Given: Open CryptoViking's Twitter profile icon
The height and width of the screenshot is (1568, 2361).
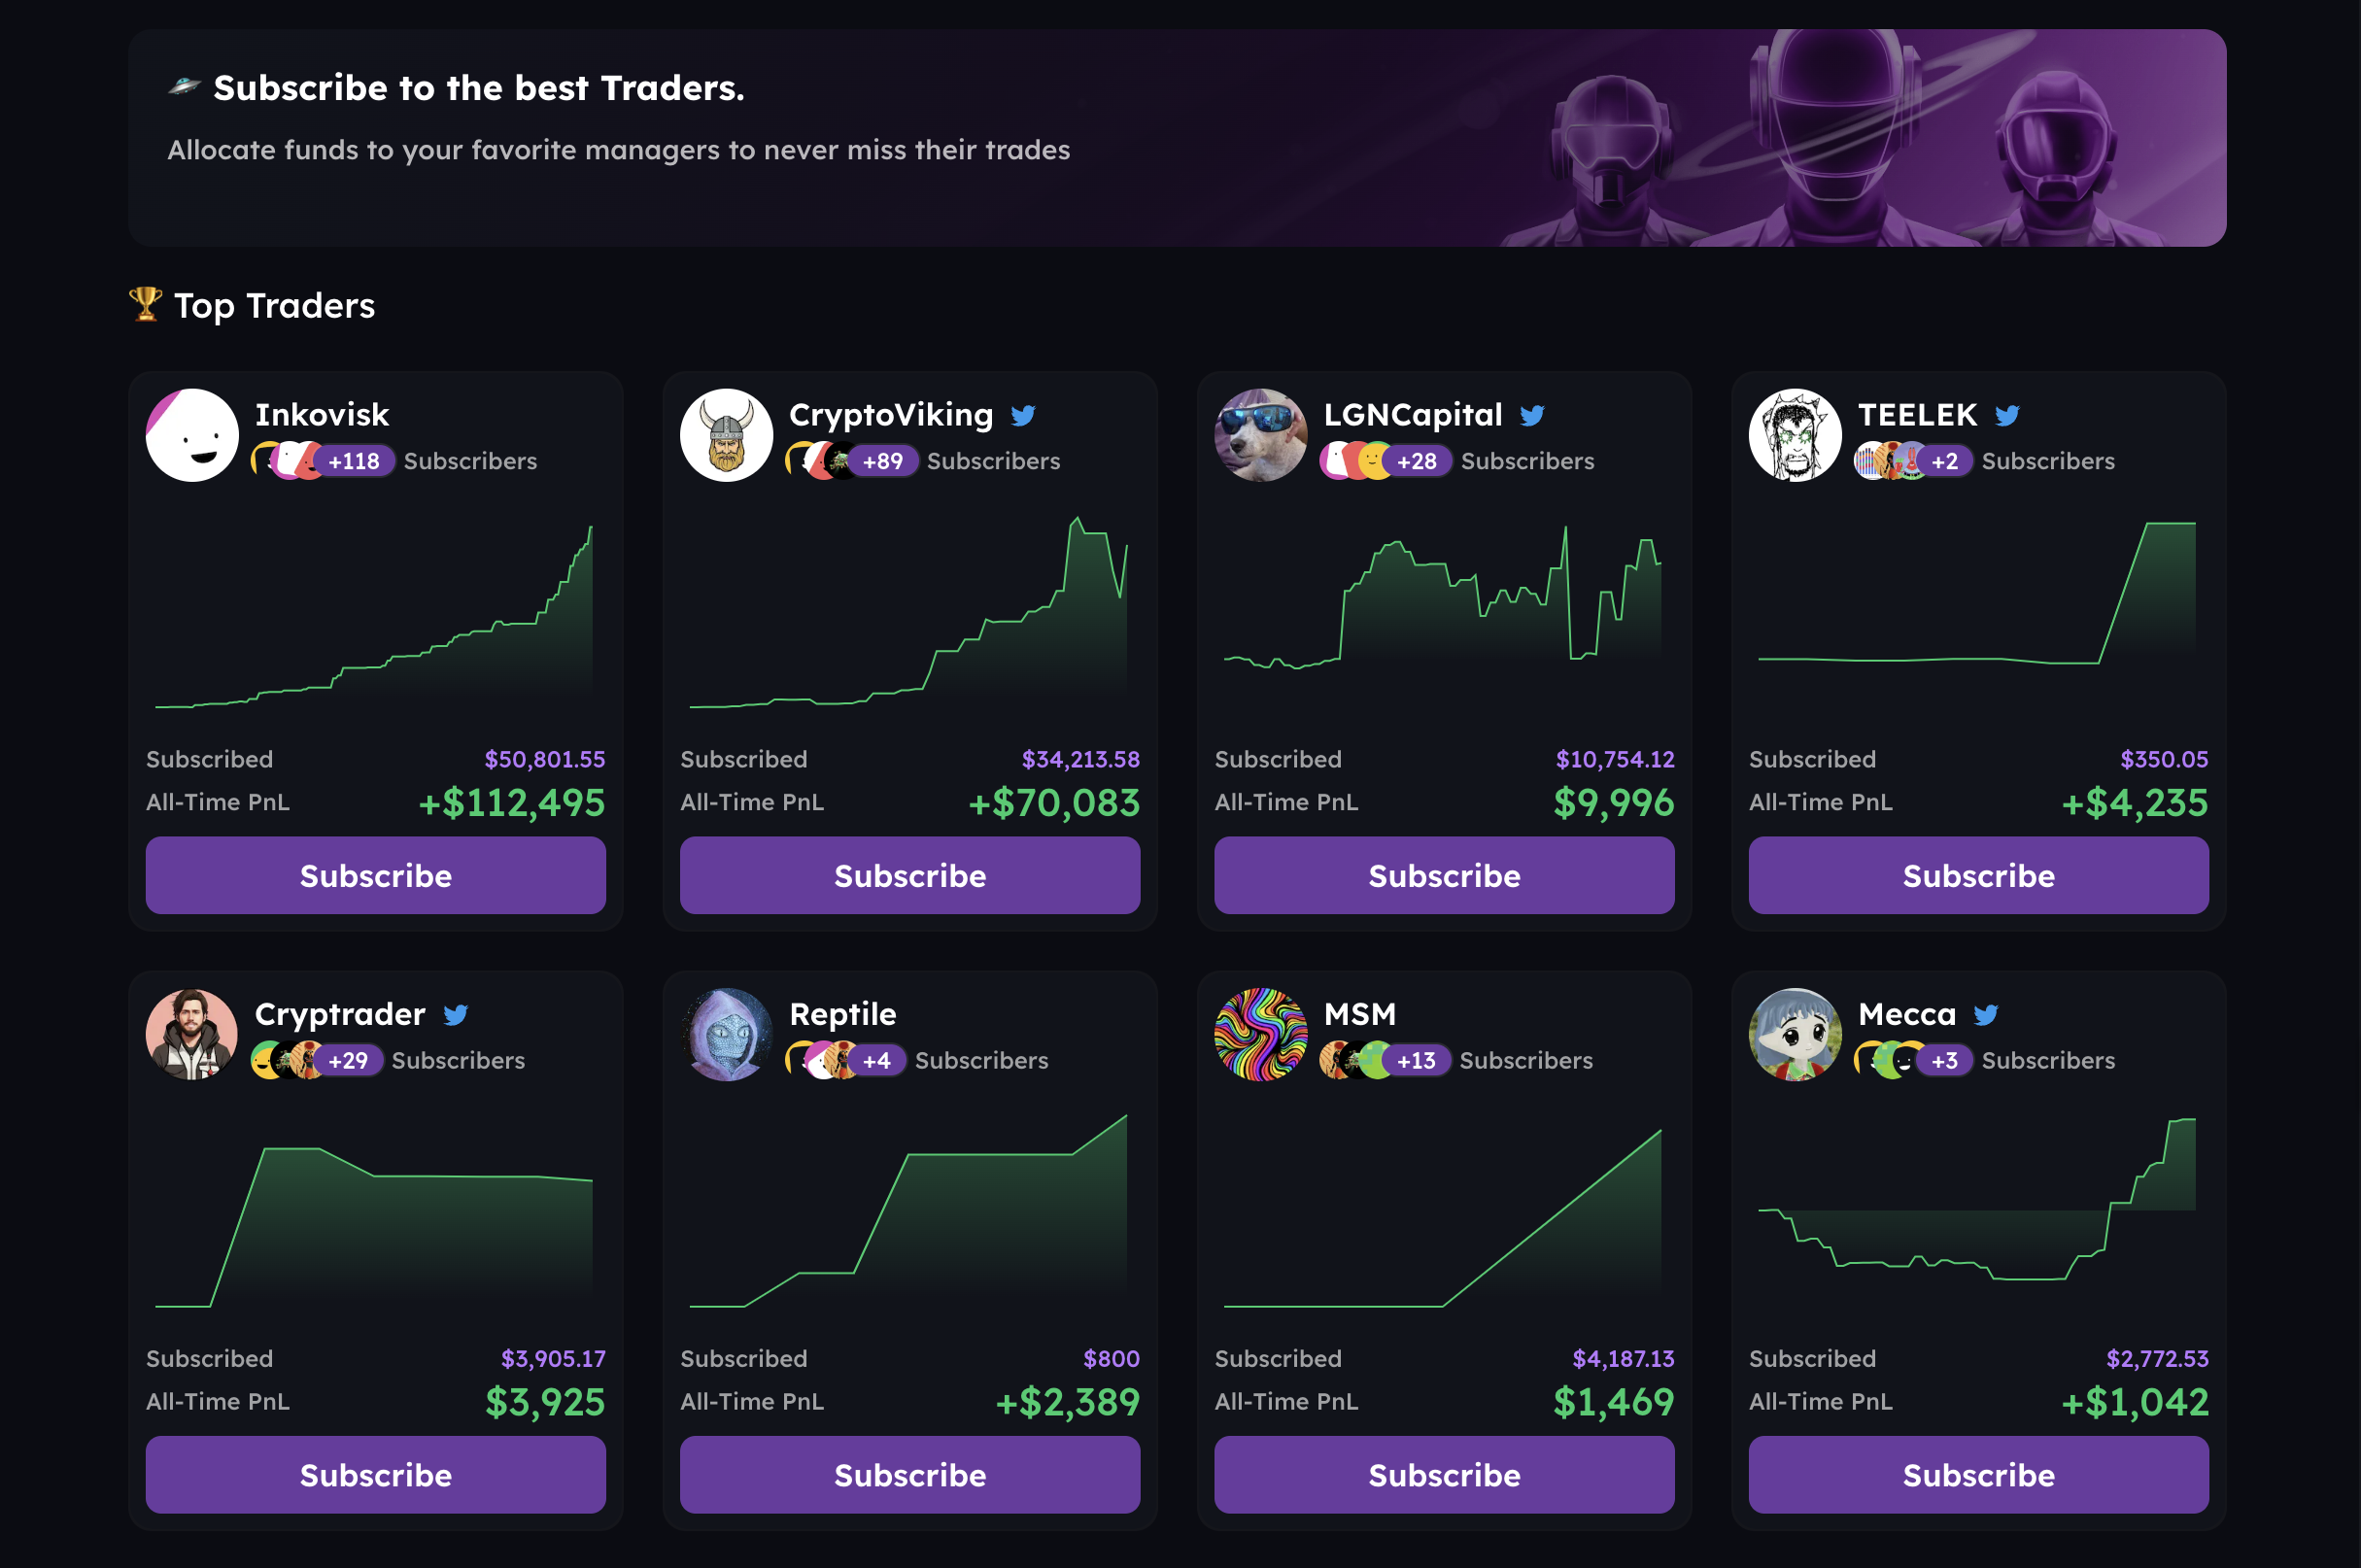Looking at the screenshot, I should click(1022, 416).
